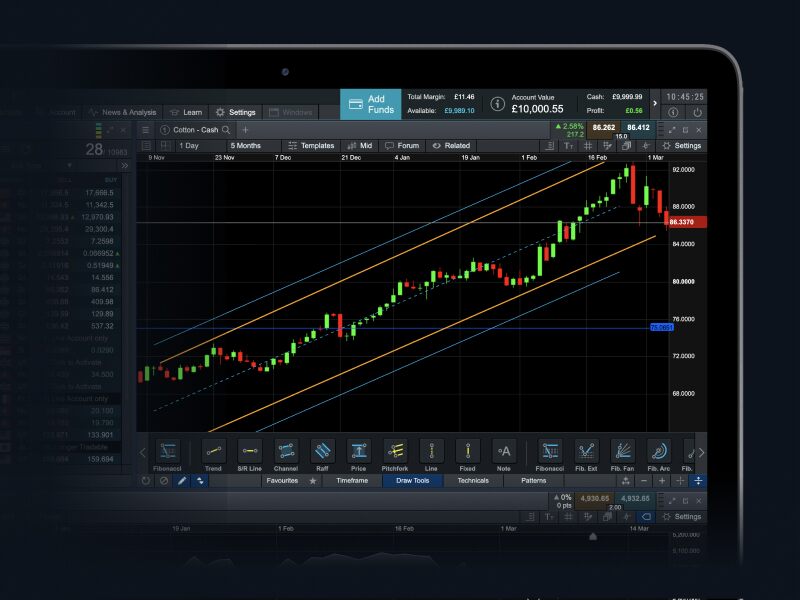Image resolution: width=800 pixels, height=600 pixels.
Task: Select the Fib. Arc drawing tool
Action: pyautogui.click(x=659, y=455)
